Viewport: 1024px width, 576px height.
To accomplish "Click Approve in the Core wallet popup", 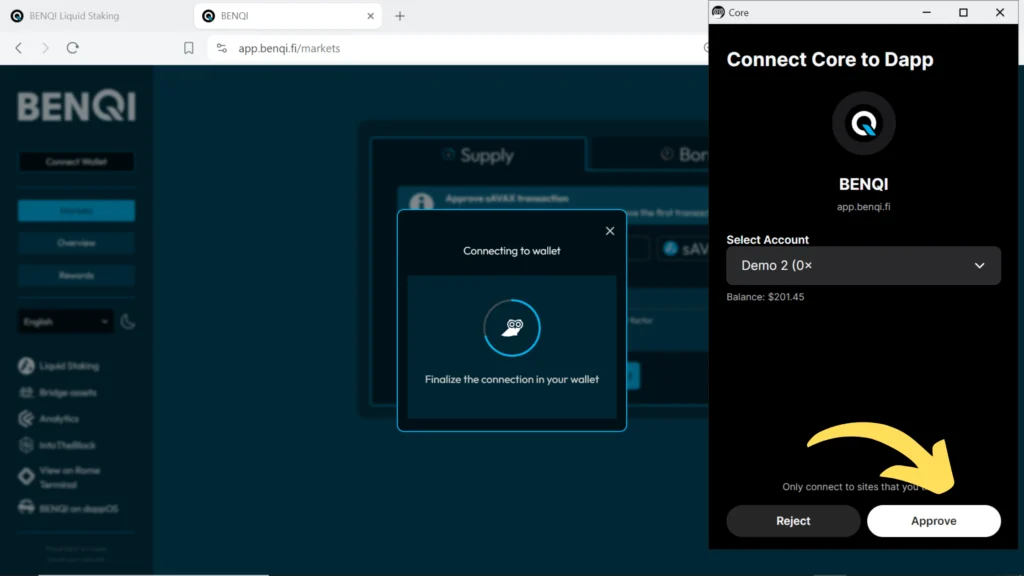I will (x=933, y=521).
